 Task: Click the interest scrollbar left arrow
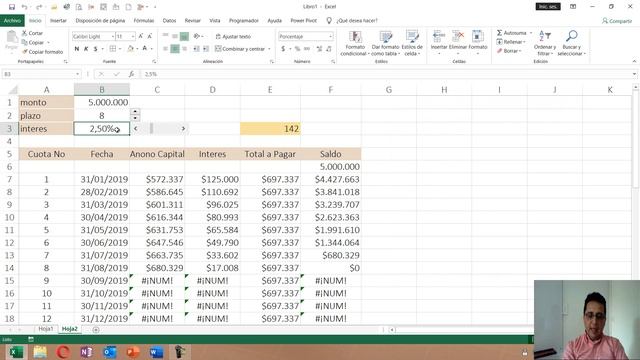136,129
